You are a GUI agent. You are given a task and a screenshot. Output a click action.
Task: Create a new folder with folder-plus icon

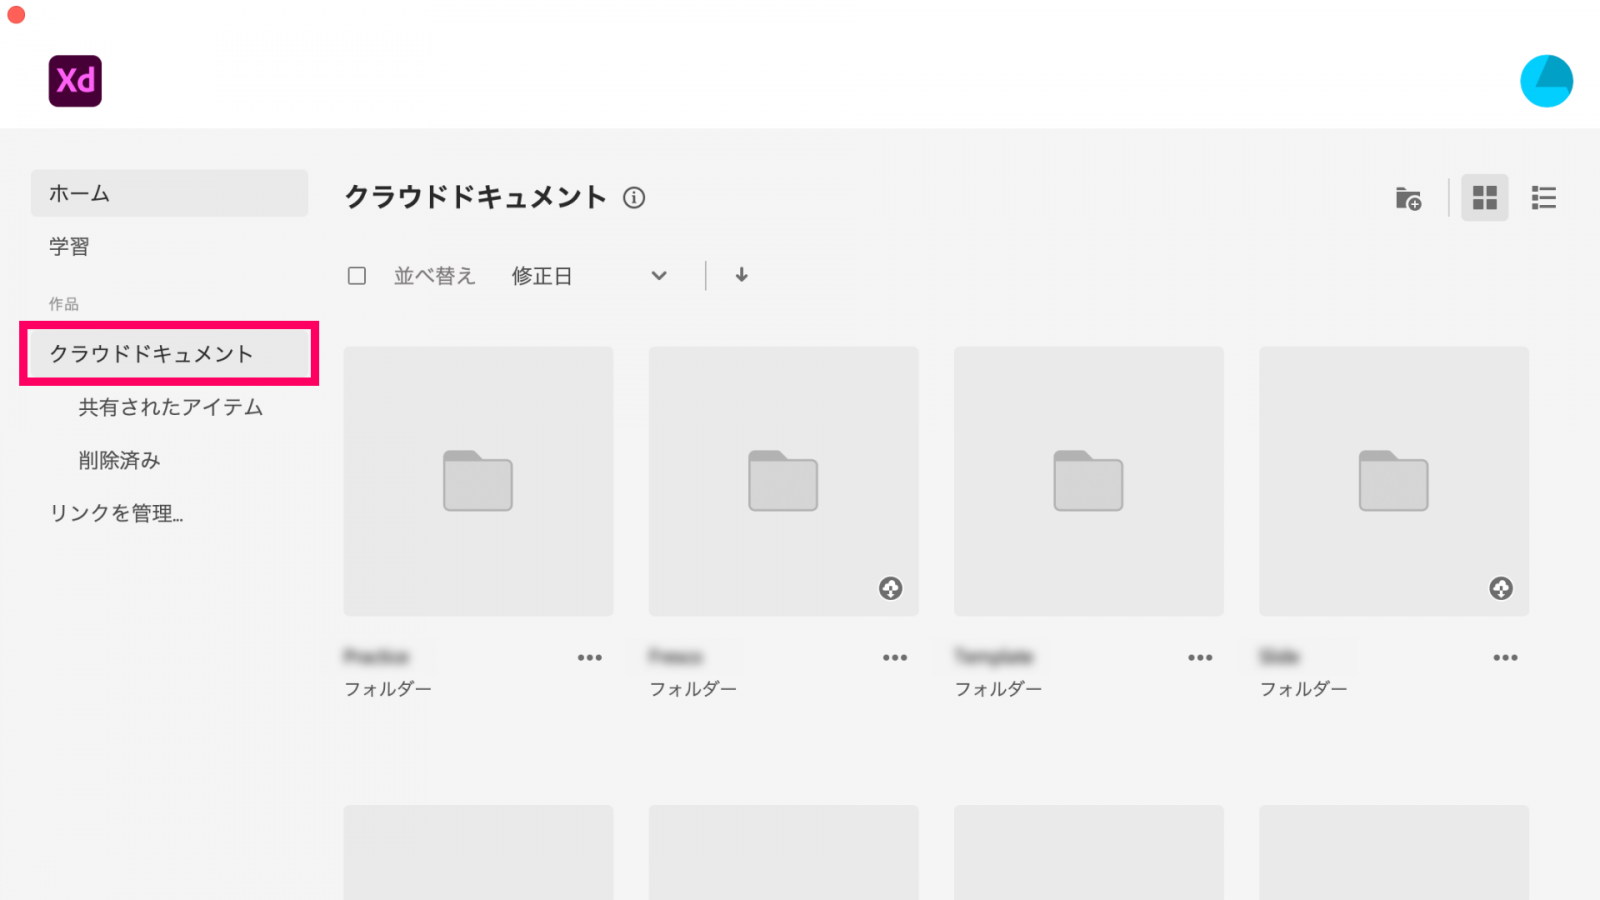(1408, 198)
